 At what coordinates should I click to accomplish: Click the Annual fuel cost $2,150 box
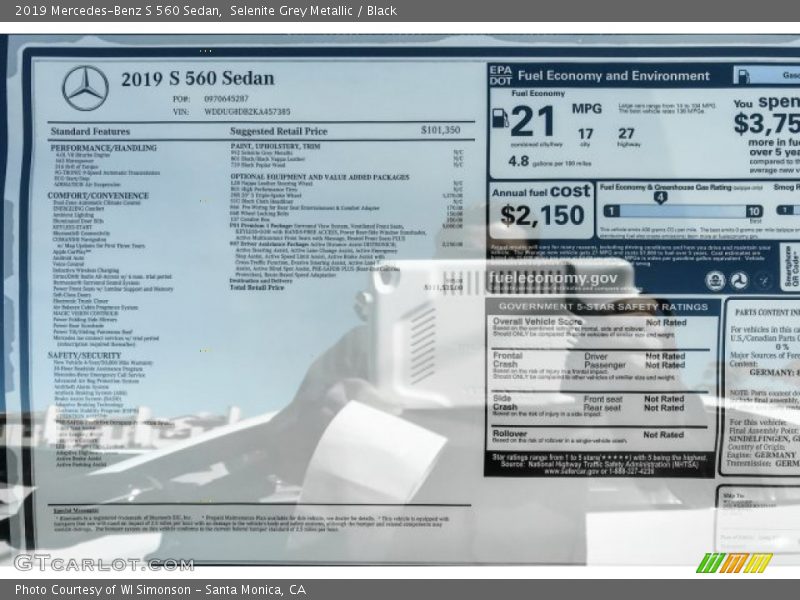(x=541, y=206)
